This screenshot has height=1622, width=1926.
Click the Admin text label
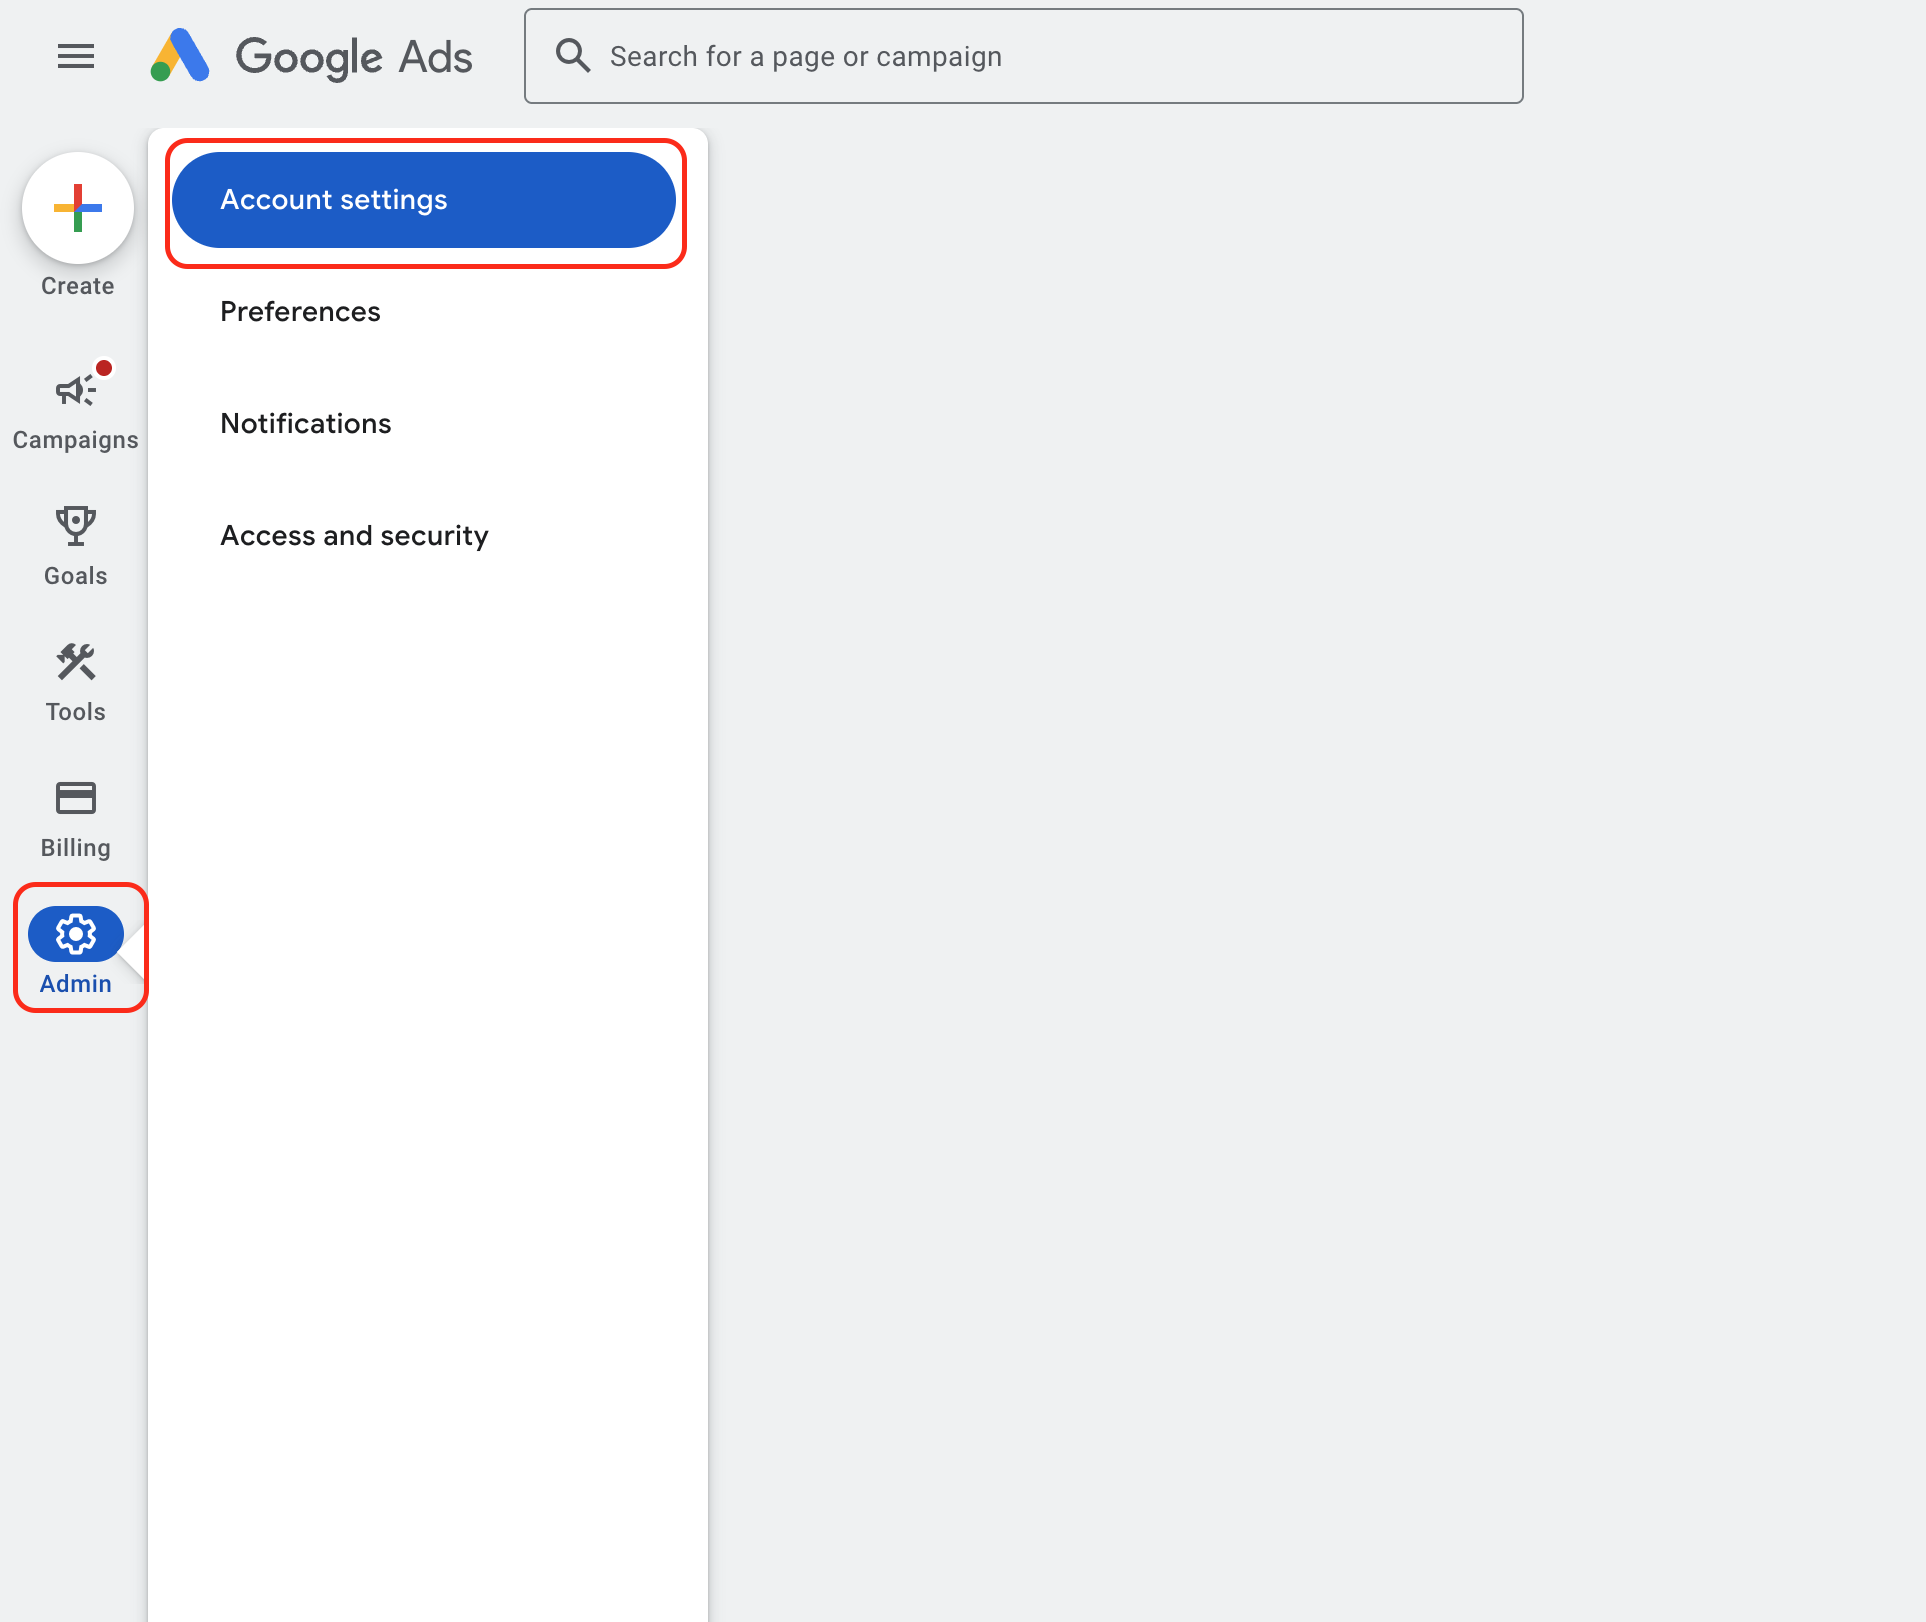75,984
